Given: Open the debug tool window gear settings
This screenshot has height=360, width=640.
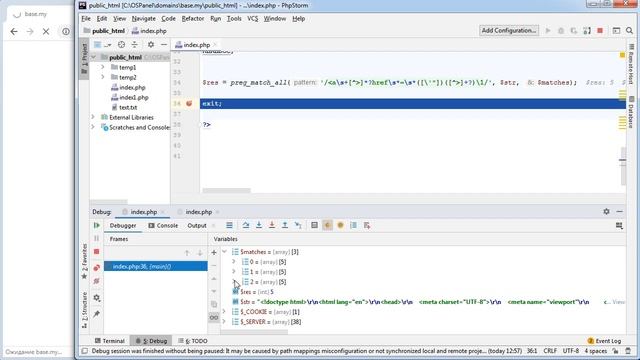Looking at the screenshot, I should 607,211.
